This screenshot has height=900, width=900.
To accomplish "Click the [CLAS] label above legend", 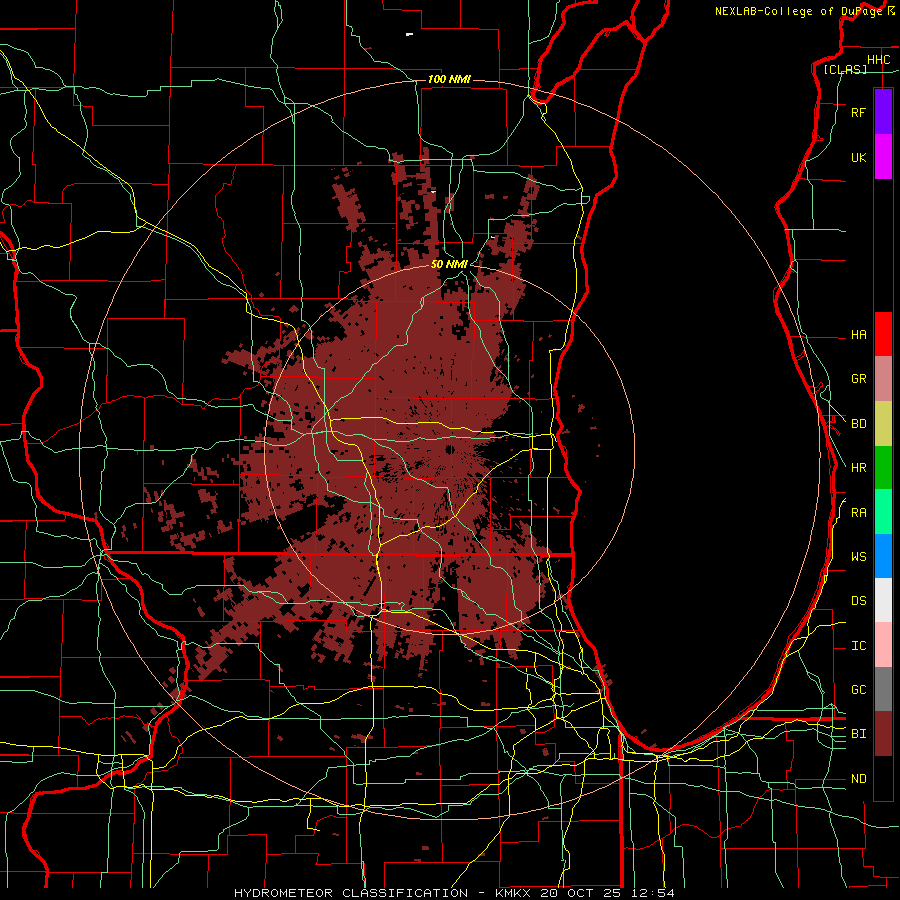I will (x=845, y=69).
